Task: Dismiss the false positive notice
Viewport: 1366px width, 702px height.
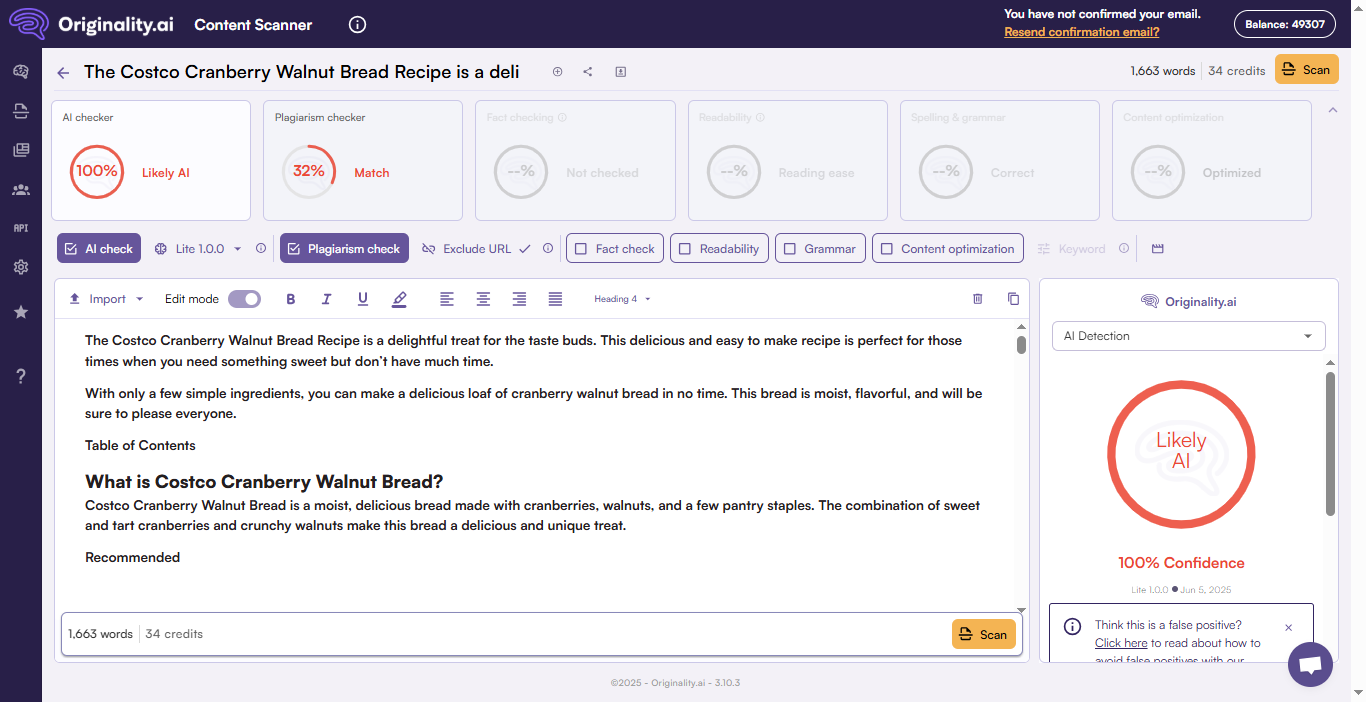Action: (x=1288, y=627)
